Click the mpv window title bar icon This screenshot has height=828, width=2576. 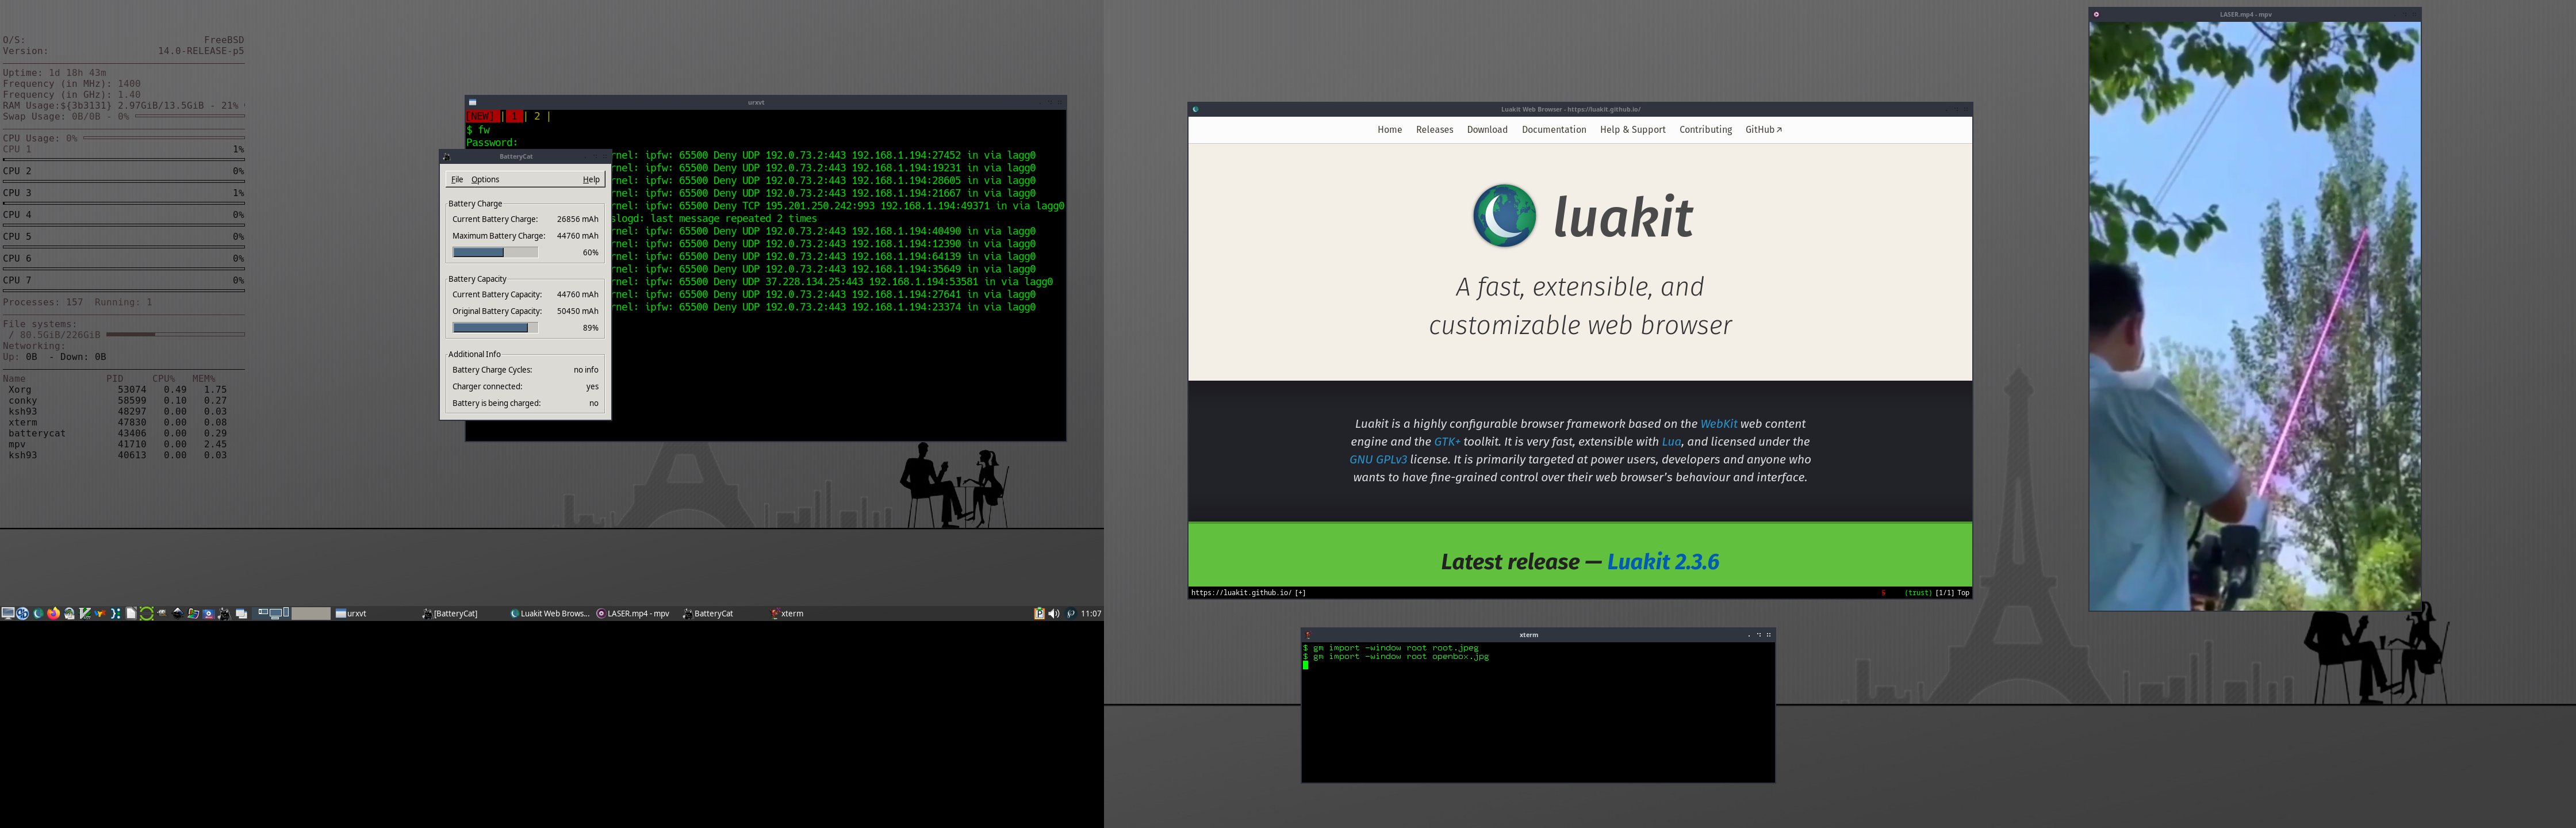[x=2096, y=14]
